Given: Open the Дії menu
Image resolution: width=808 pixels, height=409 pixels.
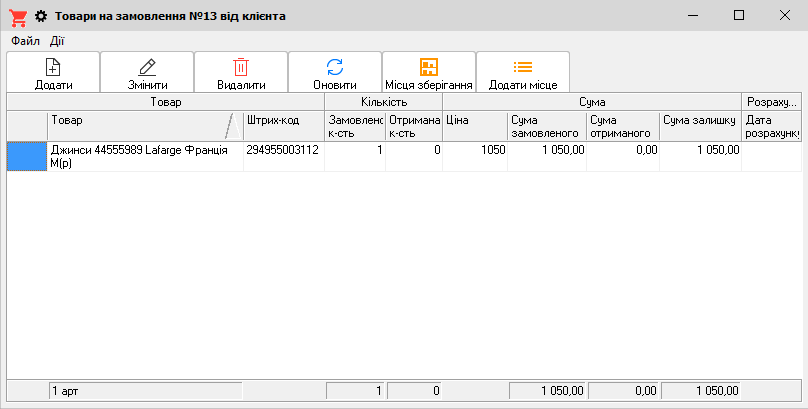Looking at the screenshot, I should (x=57, y=41).
